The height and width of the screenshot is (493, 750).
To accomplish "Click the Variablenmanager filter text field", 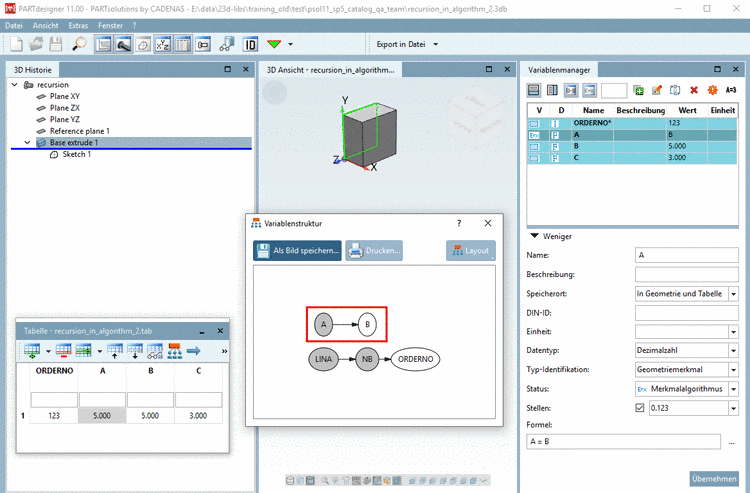I will pos(614,90).
